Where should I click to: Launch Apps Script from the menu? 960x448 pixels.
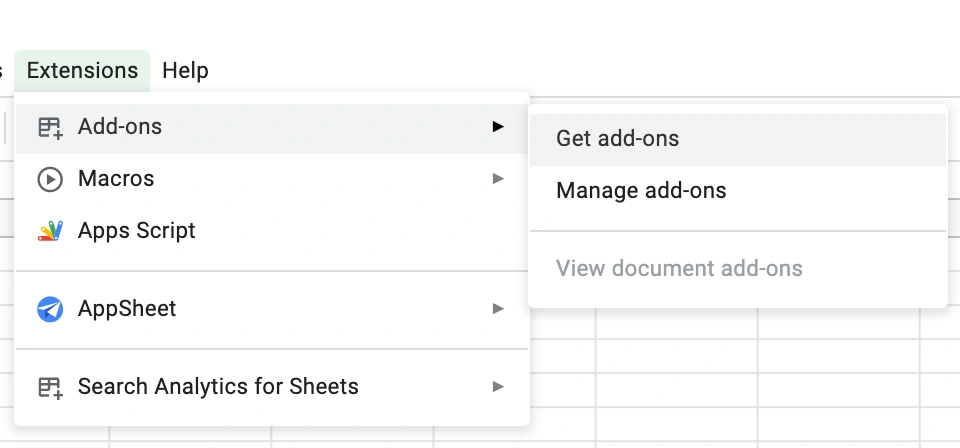pyautogui.click(x=136, y=231)
